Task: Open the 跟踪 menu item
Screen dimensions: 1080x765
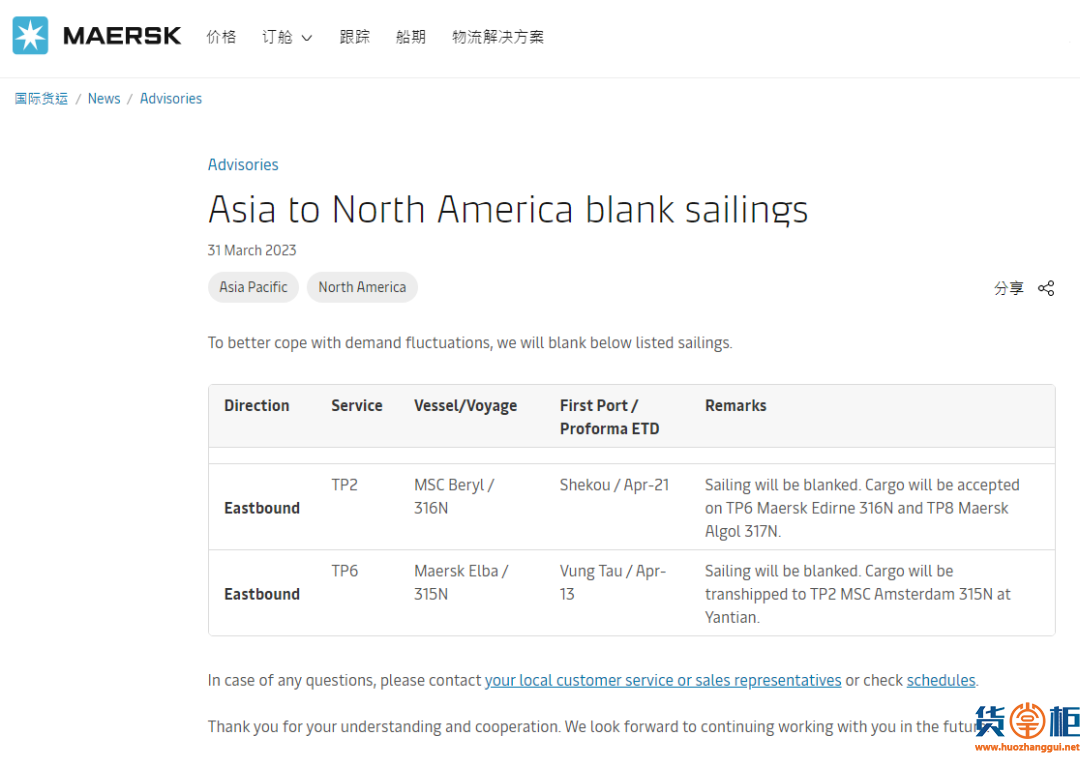Action: pyautogui.click(x=354, y=37)
